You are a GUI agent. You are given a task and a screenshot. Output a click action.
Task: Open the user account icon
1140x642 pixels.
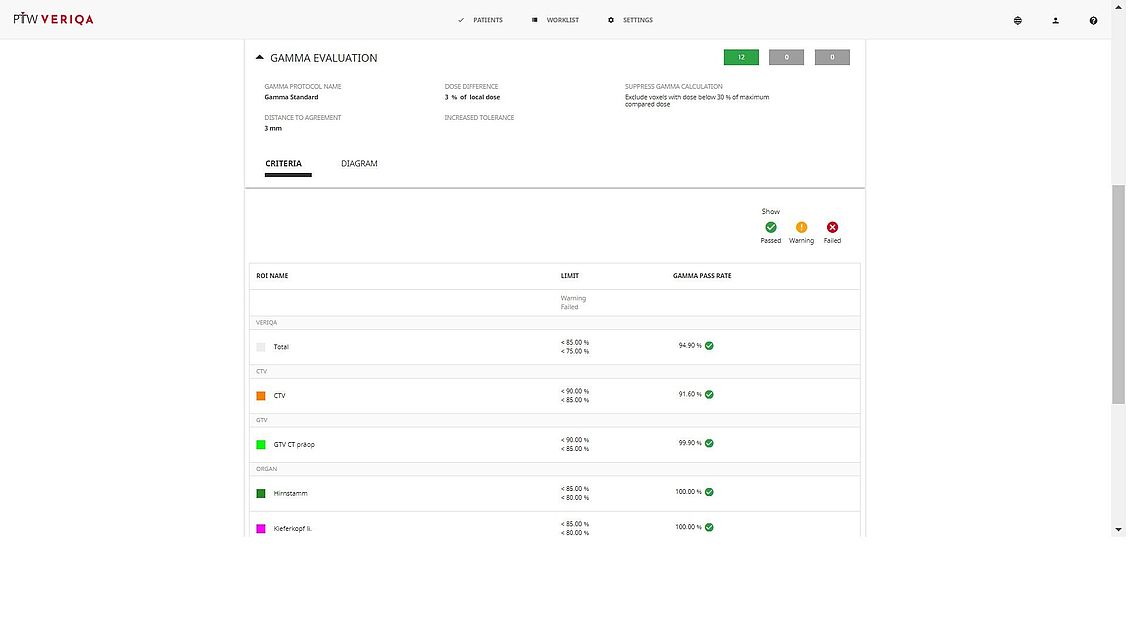coord(1055,20)
